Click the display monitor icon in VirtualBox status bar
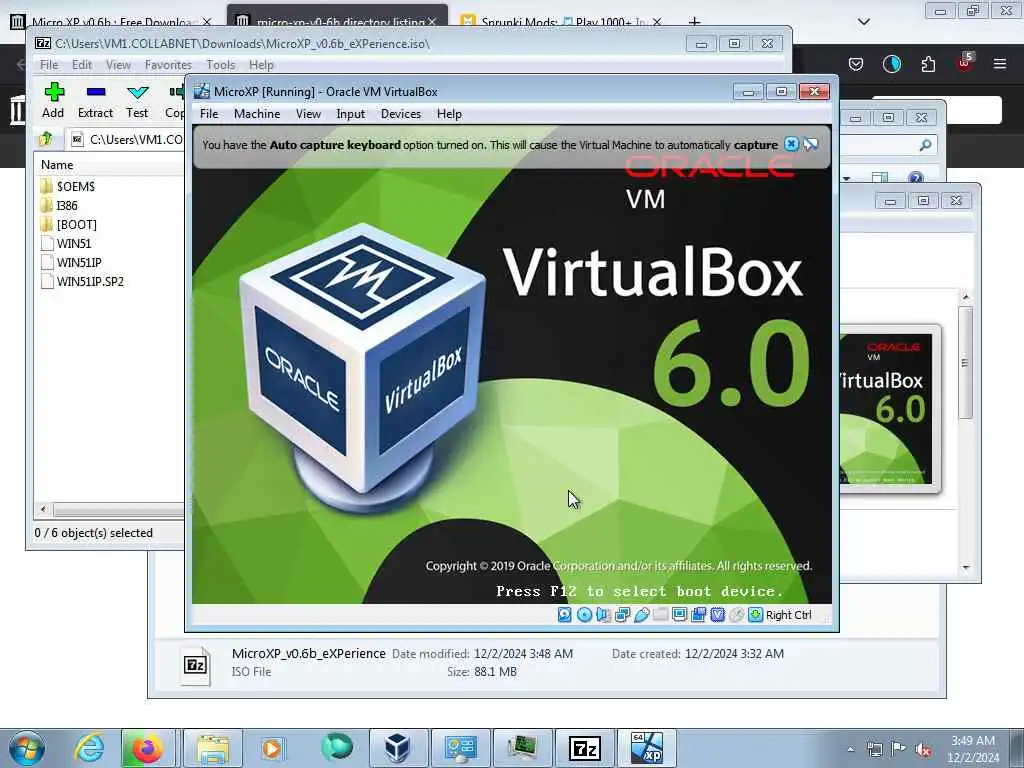 point(679,615)
